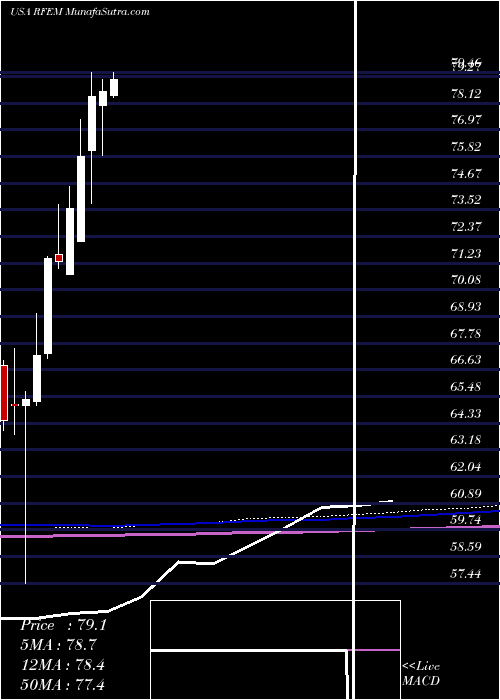Click the 58.59 price axis label
The height and width of the screenshot is (700, 500).
466,546
